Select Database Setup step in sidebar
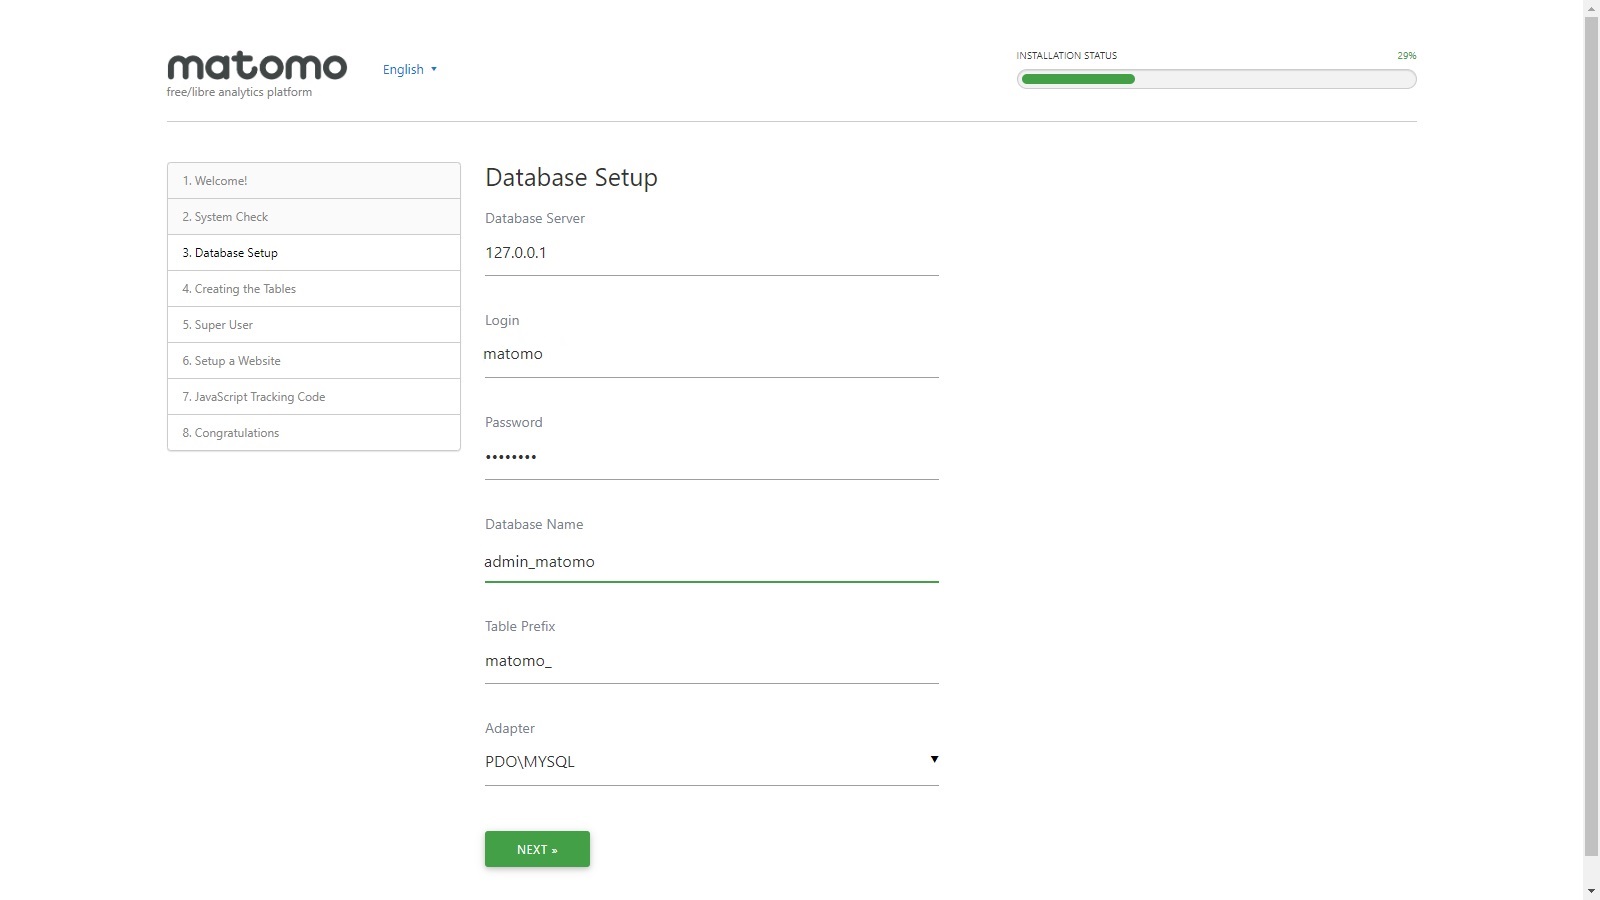Viewport: 1600px width, 900px height. (313, 253)
